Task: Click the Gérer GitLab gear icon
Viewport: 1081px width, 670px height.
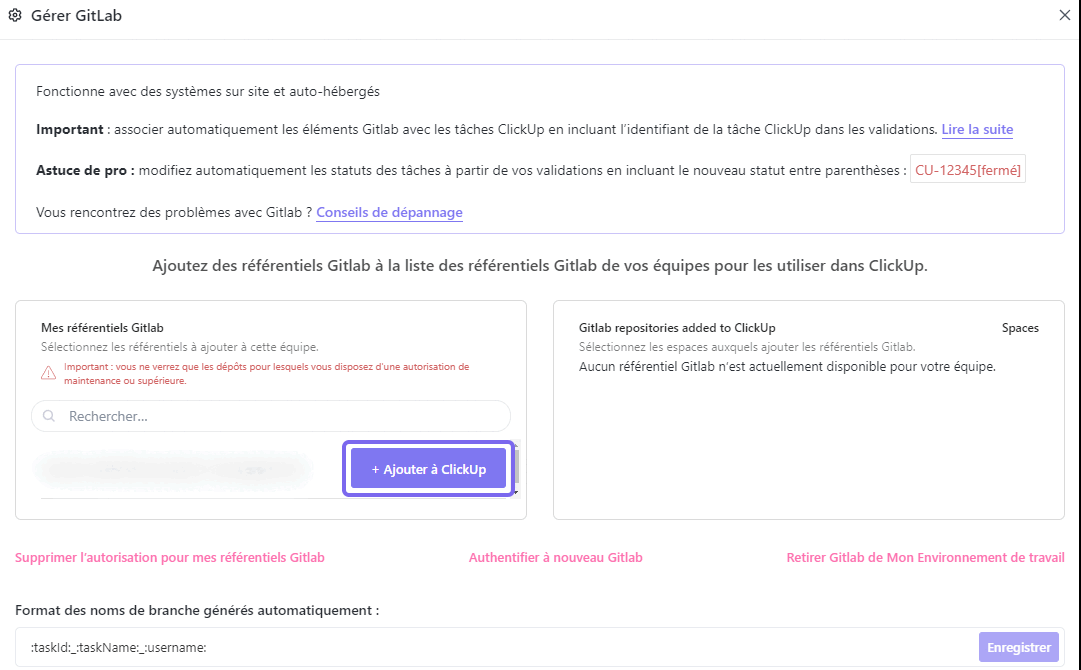Action: click(15, 15)
